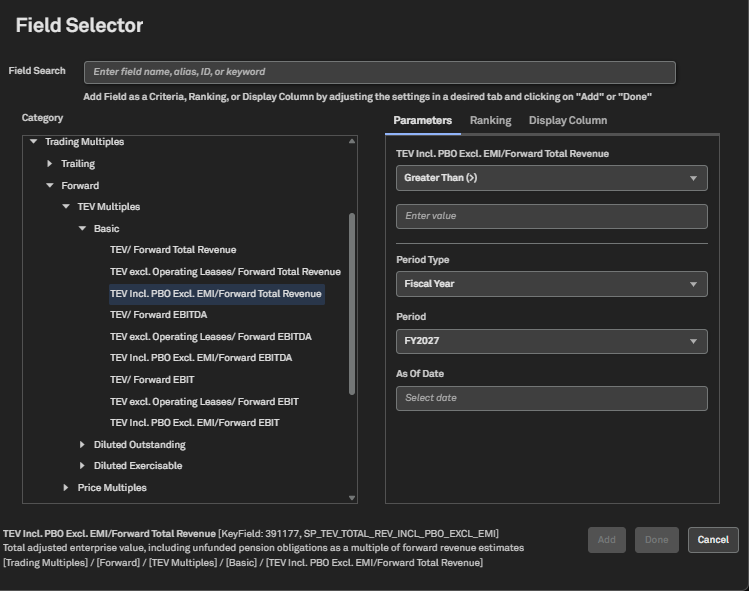The image size is (749, 591).
Task: Expand the Price Multiples node
Action: coord(66,488)
